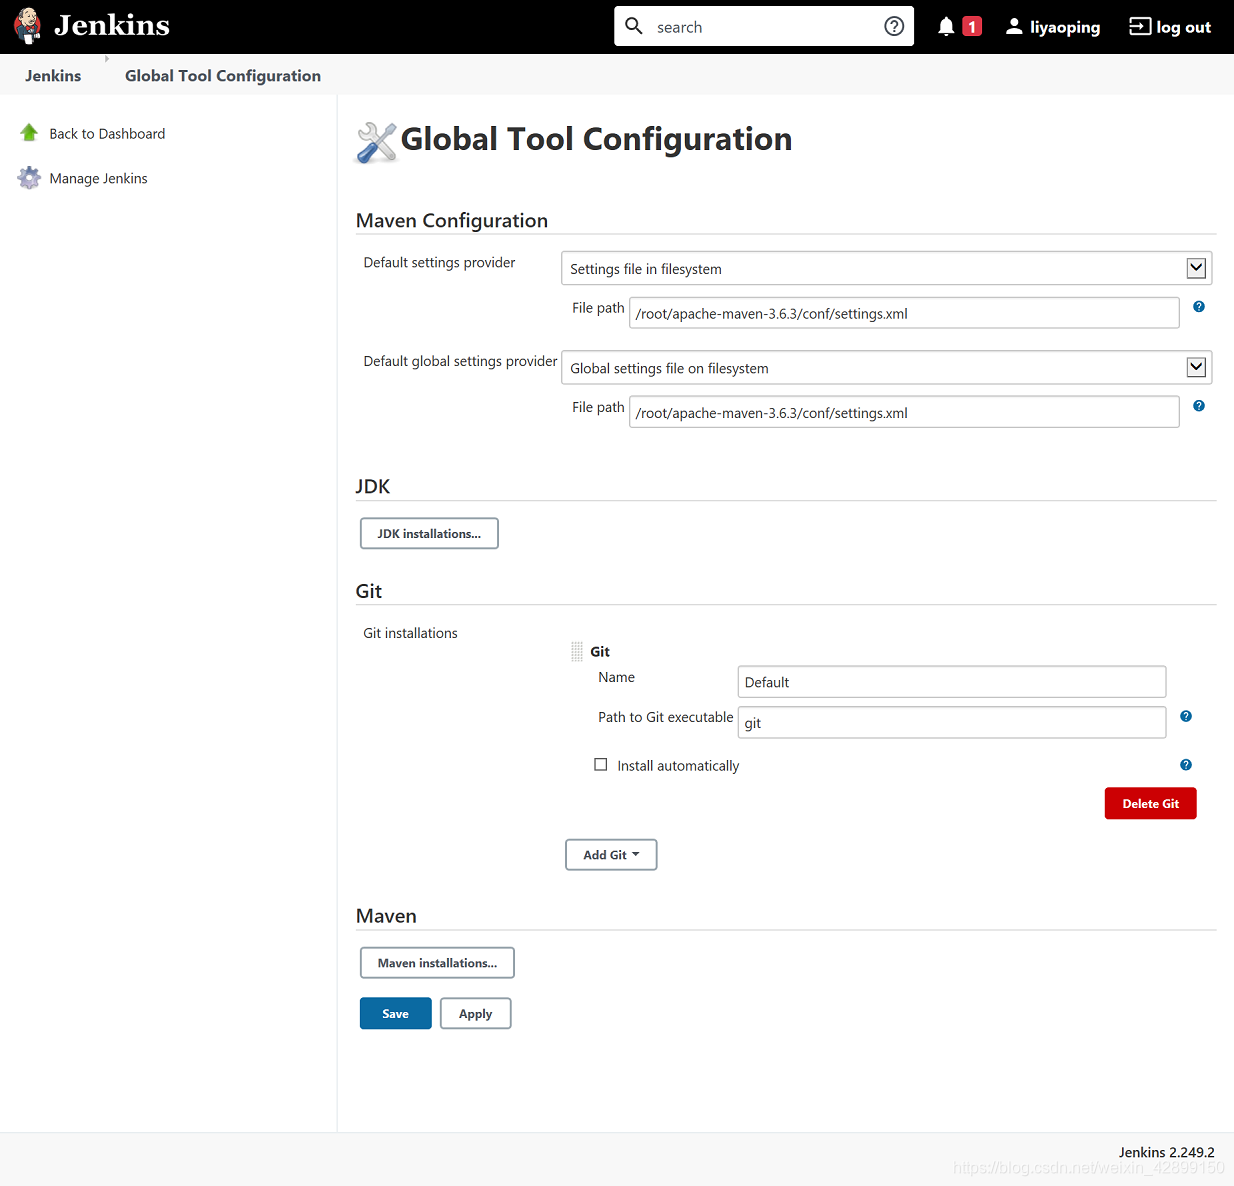Click JDK installations button
The image size is (1234, 1186).
[429, 533]
